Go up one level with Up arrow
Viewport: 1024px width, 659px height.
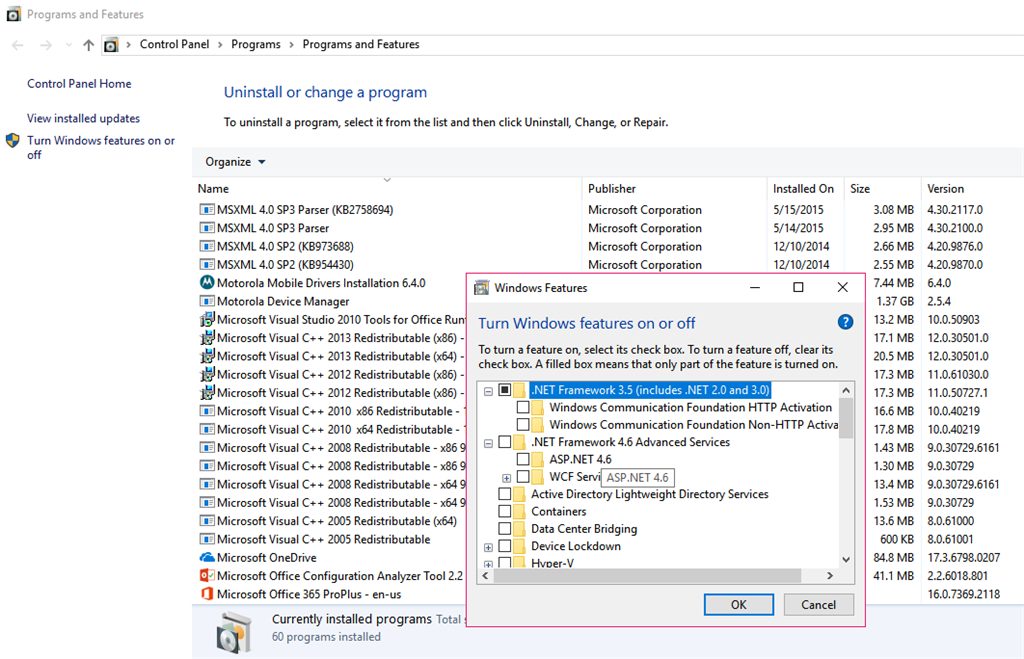[x=89, y=45]
